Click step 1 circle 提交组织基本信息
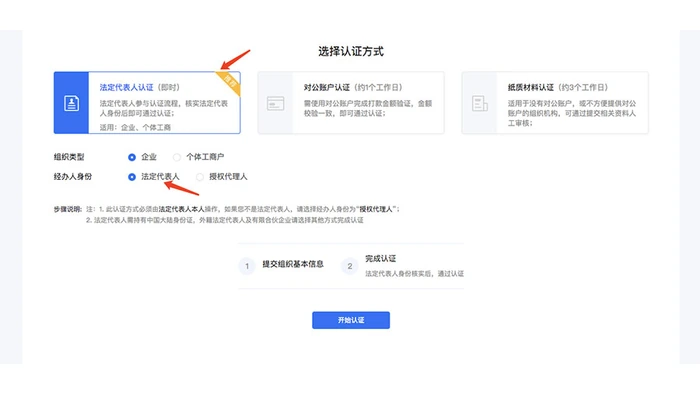 (247, 266)
